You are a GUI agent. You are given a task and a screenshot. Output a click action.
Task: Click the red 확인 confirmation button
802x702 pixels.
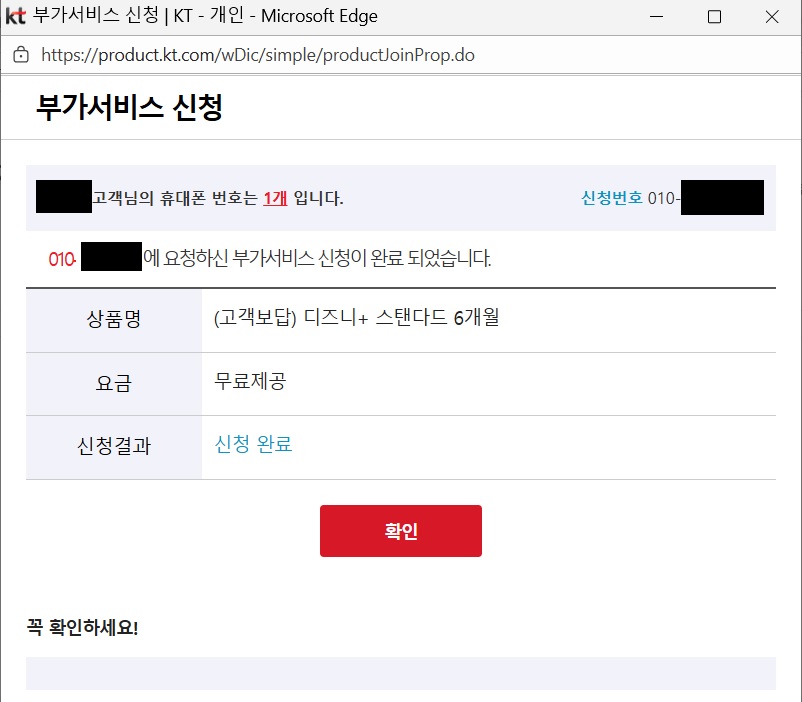click(x=400, y=530)
